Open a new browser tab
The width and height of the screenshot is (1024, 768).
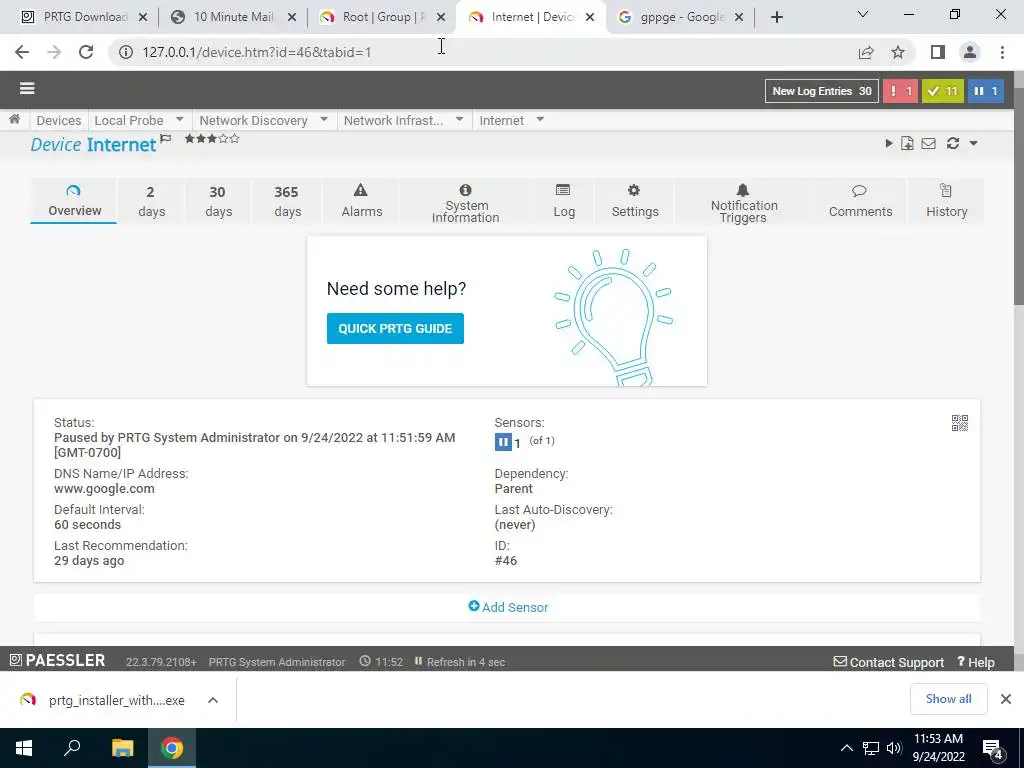[x=776, y=17]
